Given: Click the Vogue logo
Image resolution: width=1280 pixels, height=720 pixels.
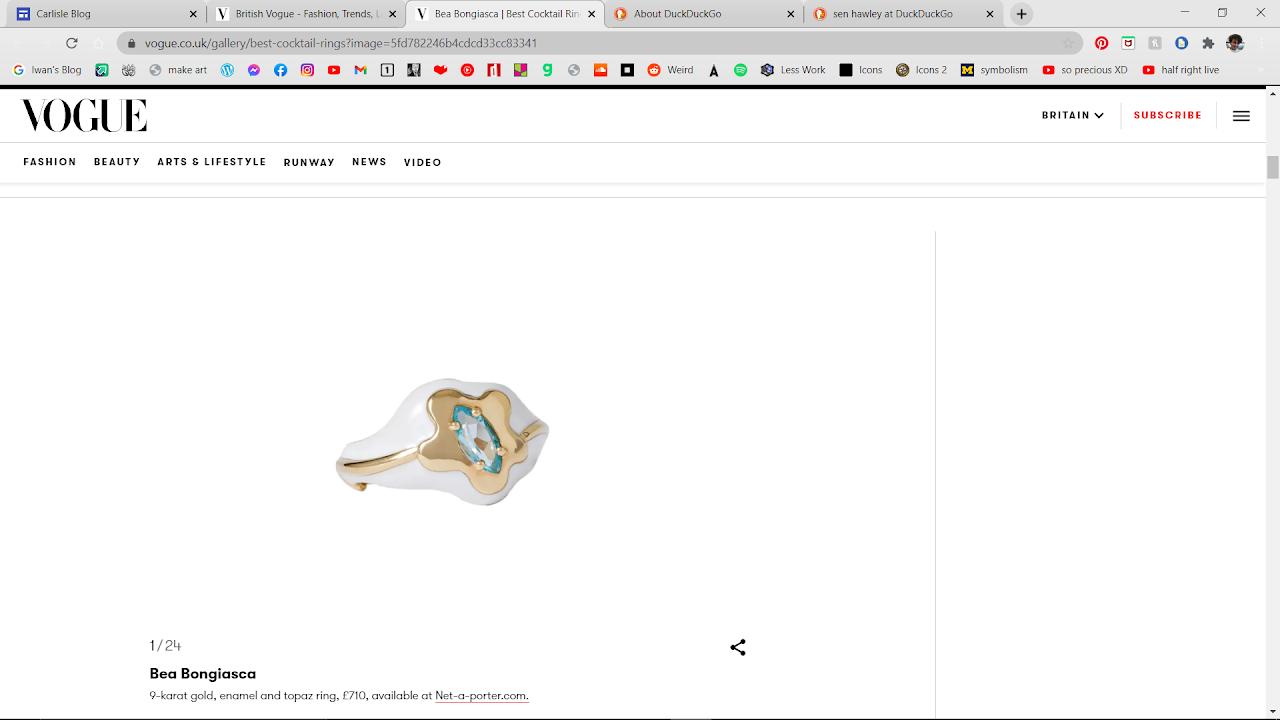Looking at the screenshot, I should (x=84, y=116).
